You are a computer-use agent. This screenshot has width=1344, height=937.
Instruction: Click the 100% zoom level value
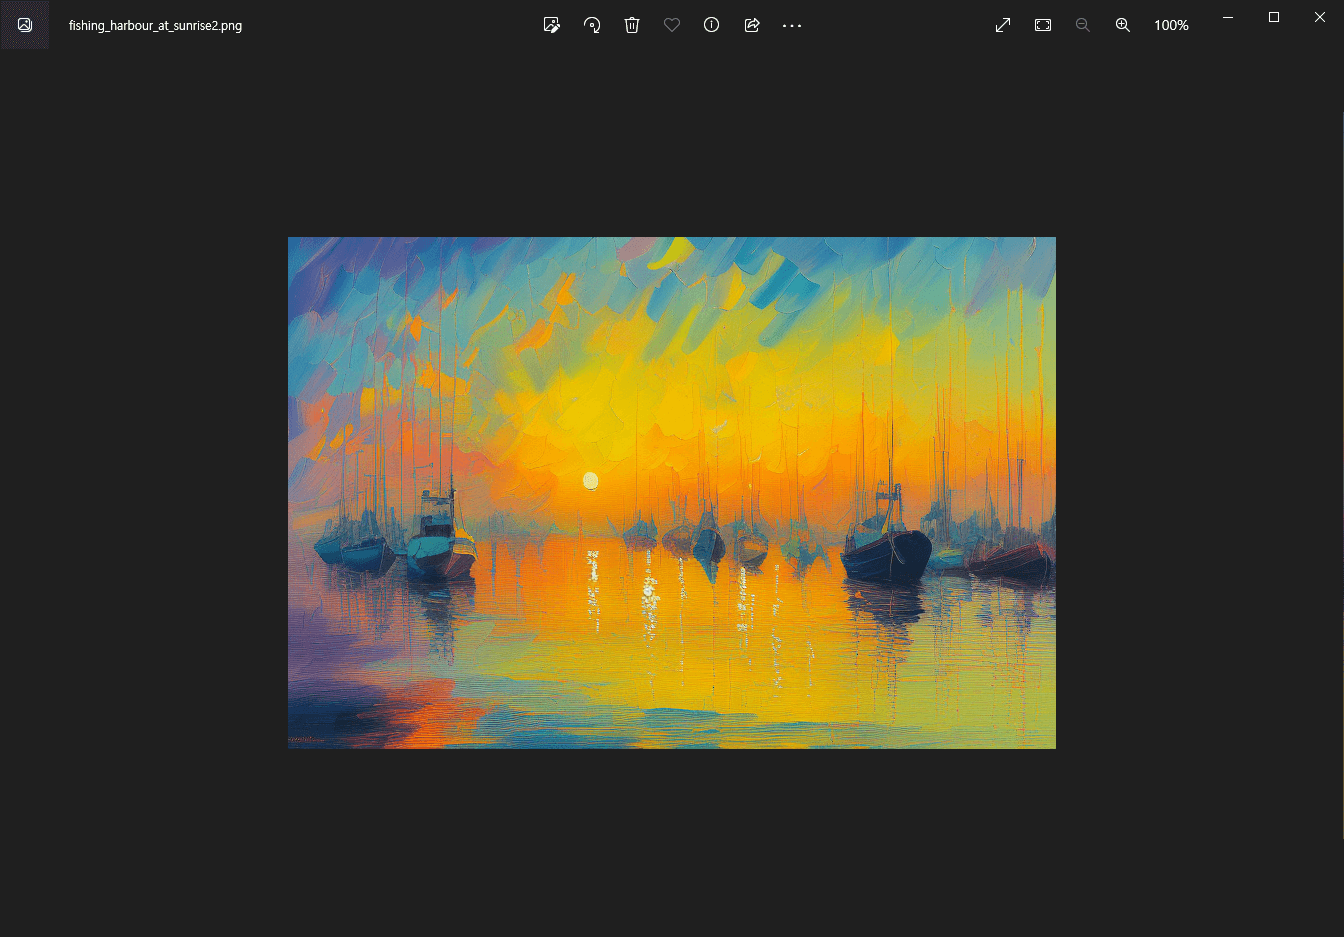(1171, 25)
